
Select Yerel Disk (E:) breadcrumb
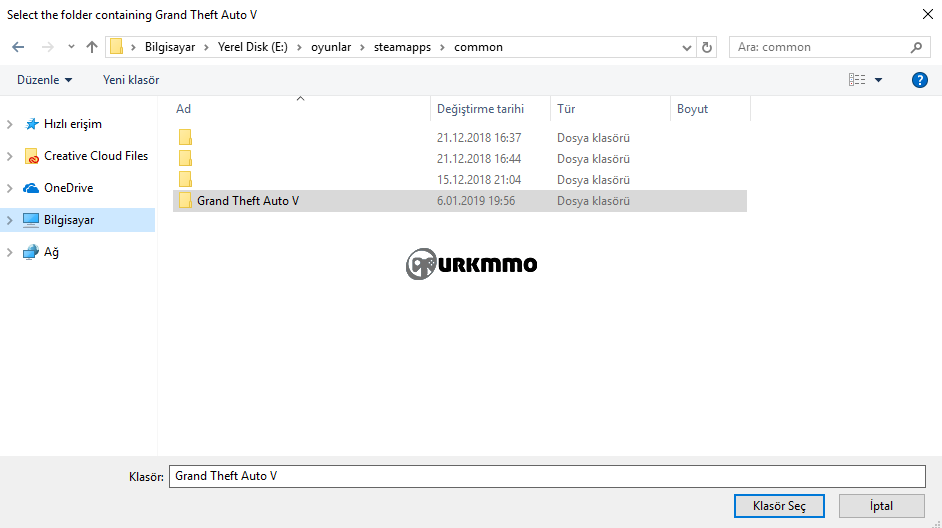pos(252,47)
